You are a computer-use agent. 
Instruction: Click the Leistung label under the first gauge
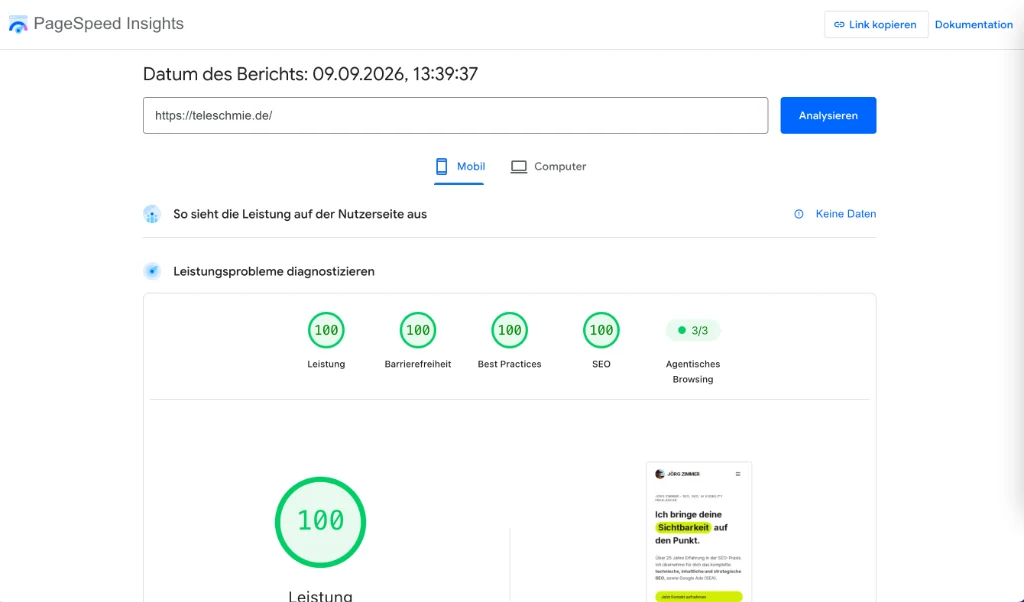(326, 364)
